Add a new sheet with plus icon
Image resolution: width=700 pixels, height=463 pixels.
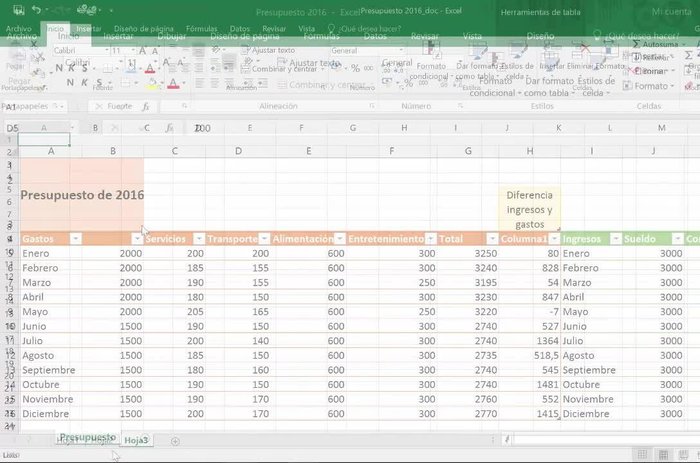coord(175,441)
